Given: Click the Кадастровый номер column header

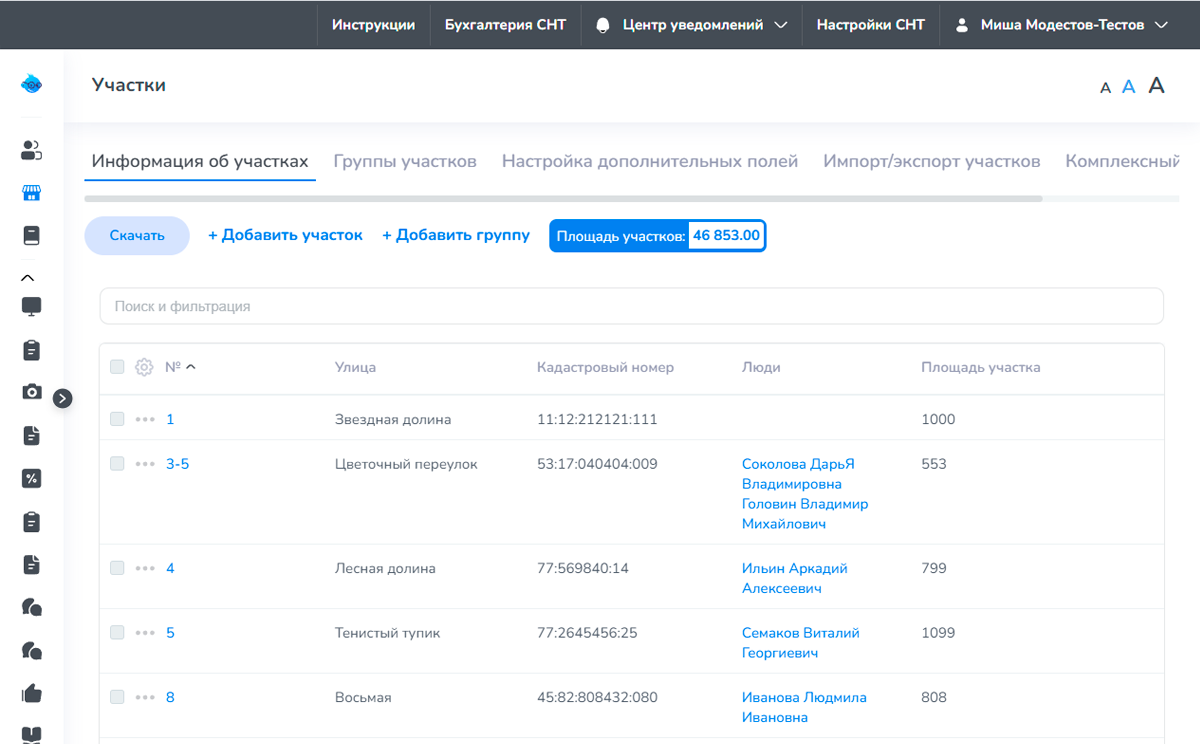Looking at the screenshot, I should click(x=605, y=367).
